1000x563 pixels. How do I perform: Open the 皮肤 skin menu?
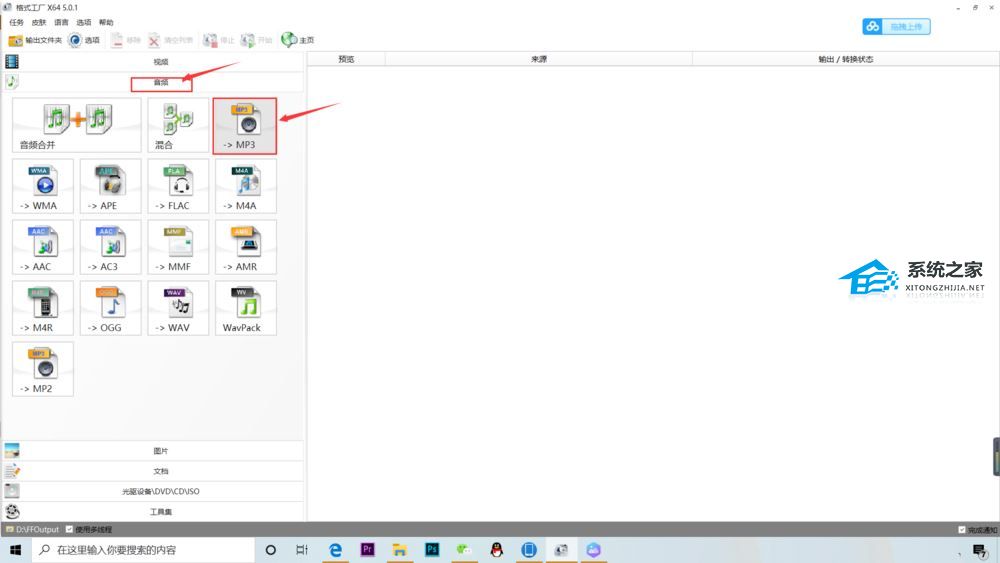(x=39, y=22)
